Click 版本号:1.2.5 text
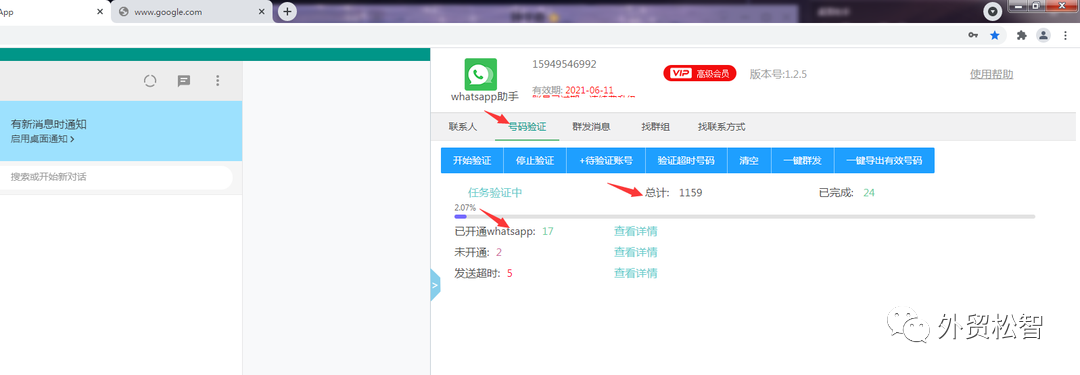Screen dimensions: 1080x375 click(x=778, y=74)
